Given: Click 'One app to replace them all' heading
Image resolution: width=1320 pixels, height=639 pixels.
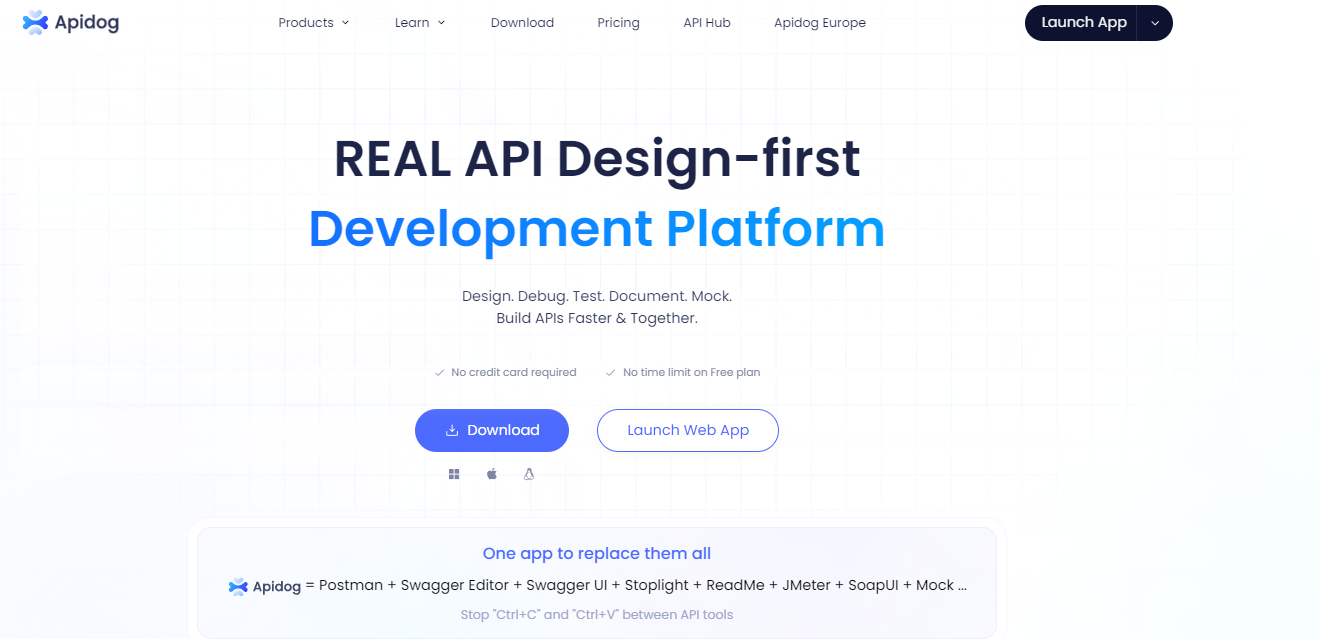Looking at the screenshot, I should pos(597,553).
